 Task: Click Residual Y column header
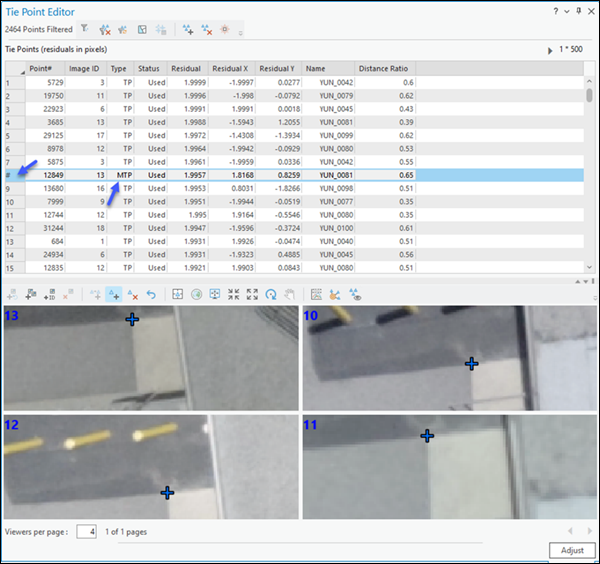[278, 68]
